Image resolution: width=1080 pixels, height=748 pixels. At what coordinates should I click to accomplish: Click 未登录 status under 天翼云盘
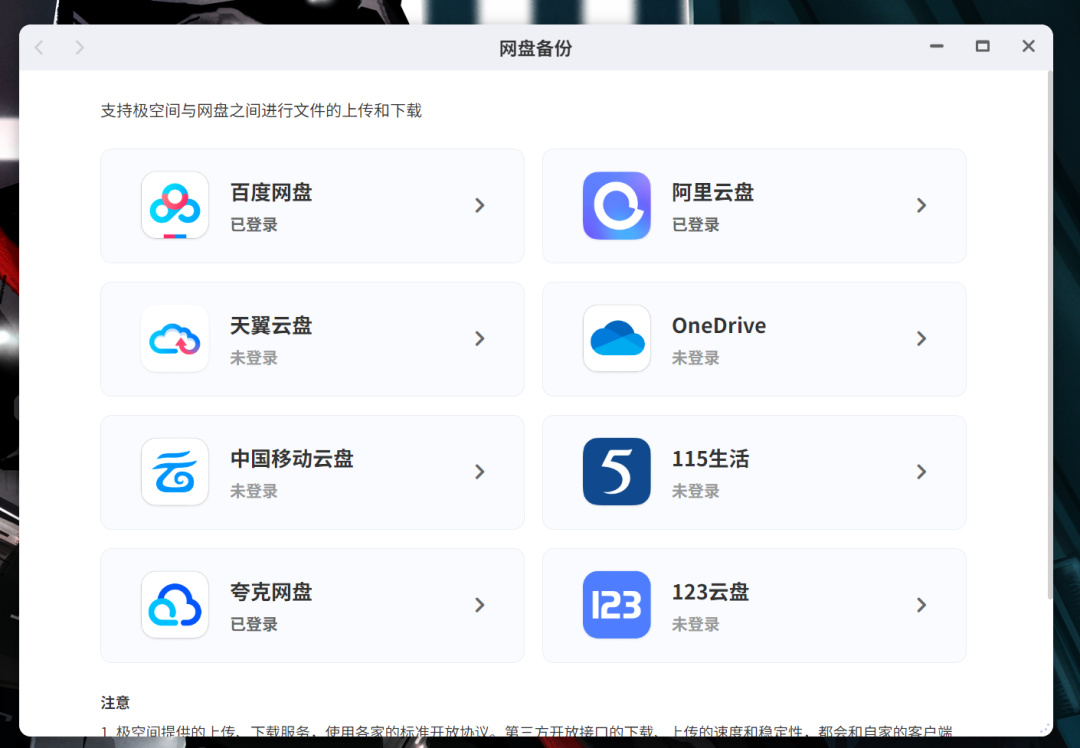click(254, 358)
